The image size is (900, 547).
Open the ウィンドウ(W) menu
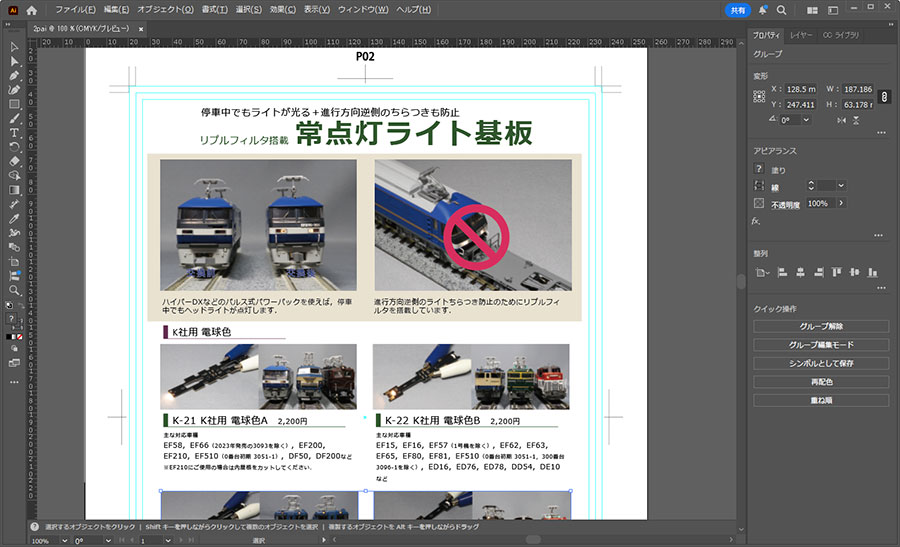click(x=363, y=10)
